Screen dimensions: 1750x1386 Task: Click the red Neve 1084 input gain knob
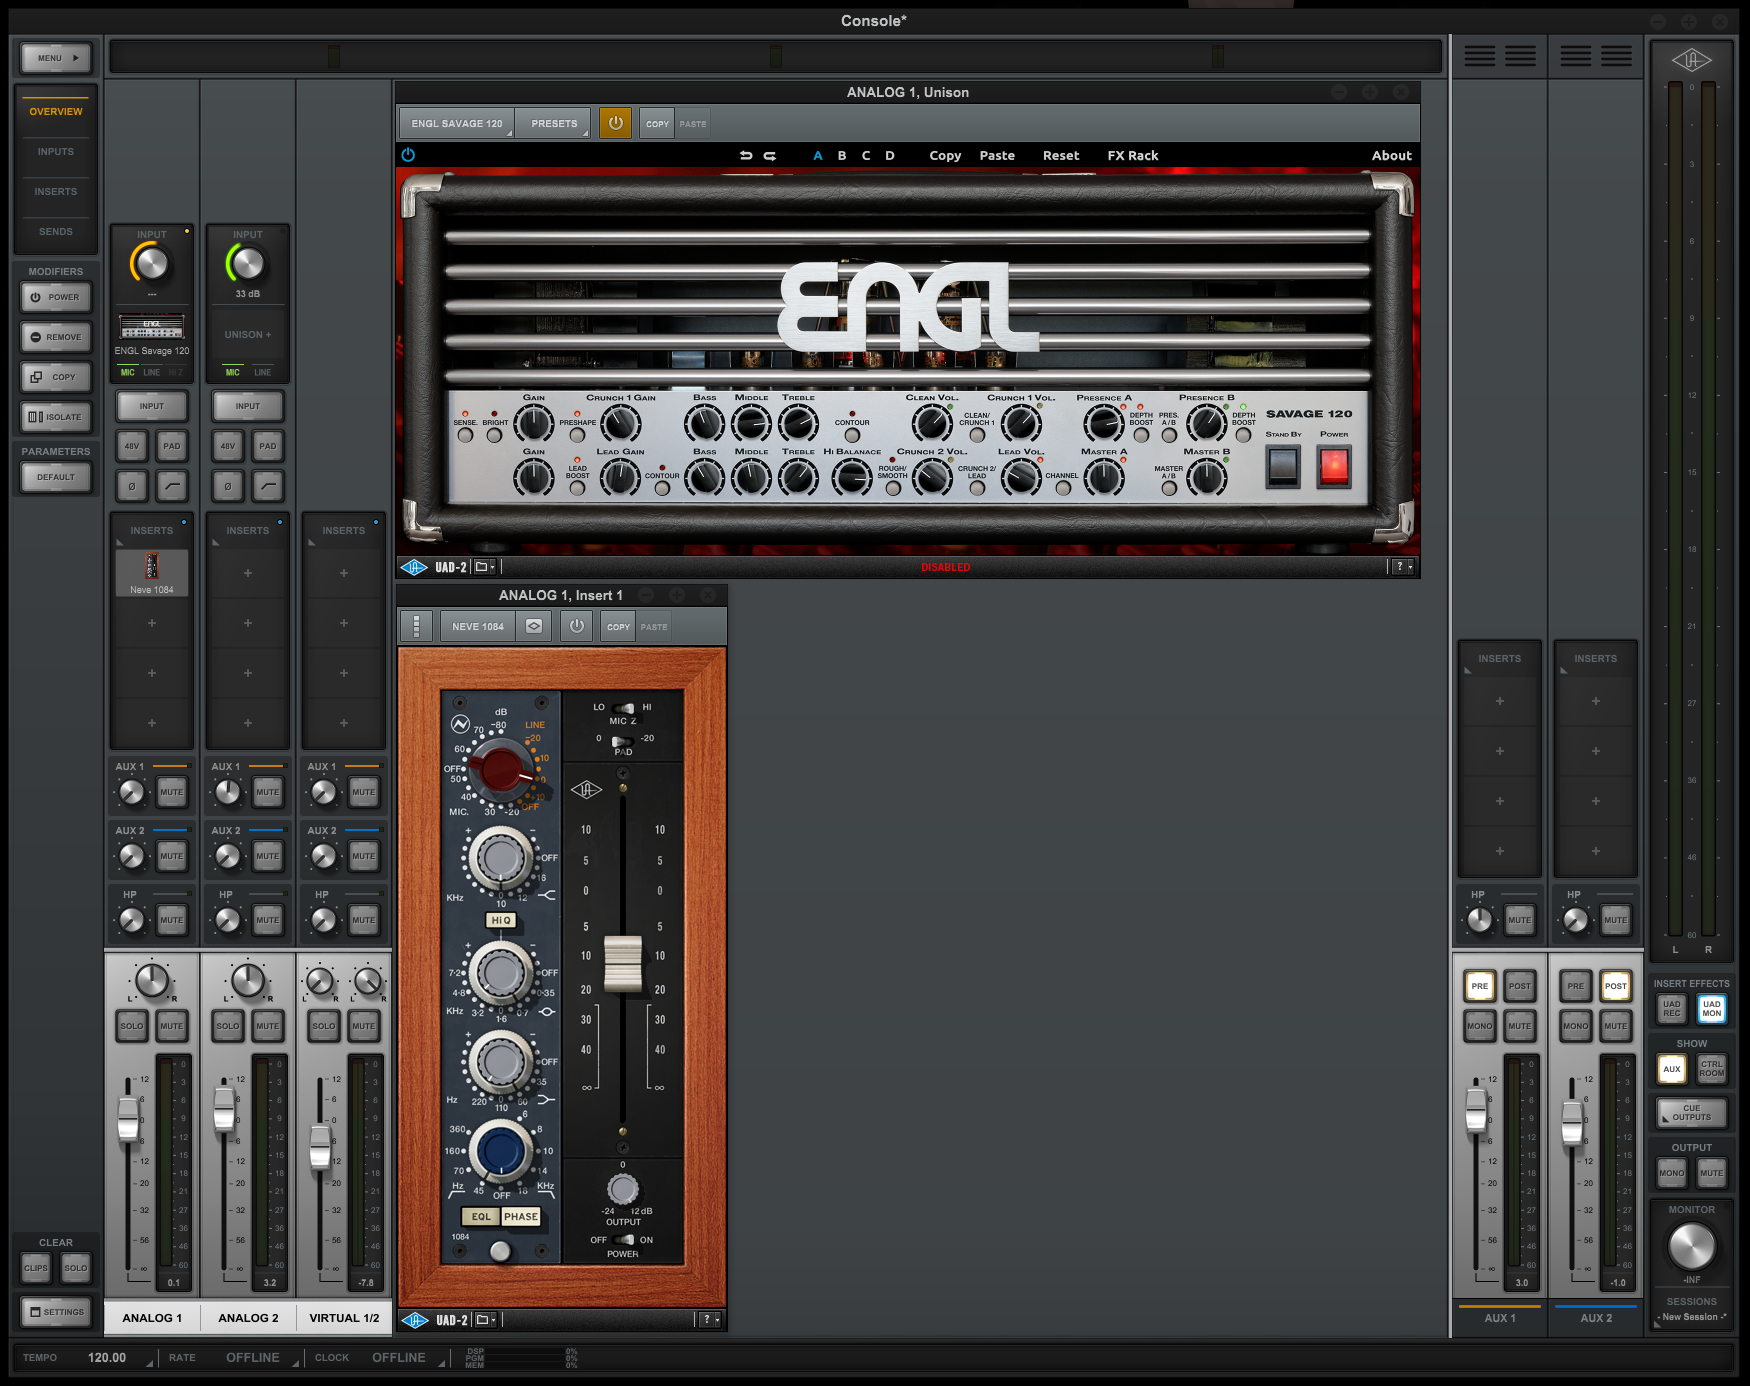point(501,769)
